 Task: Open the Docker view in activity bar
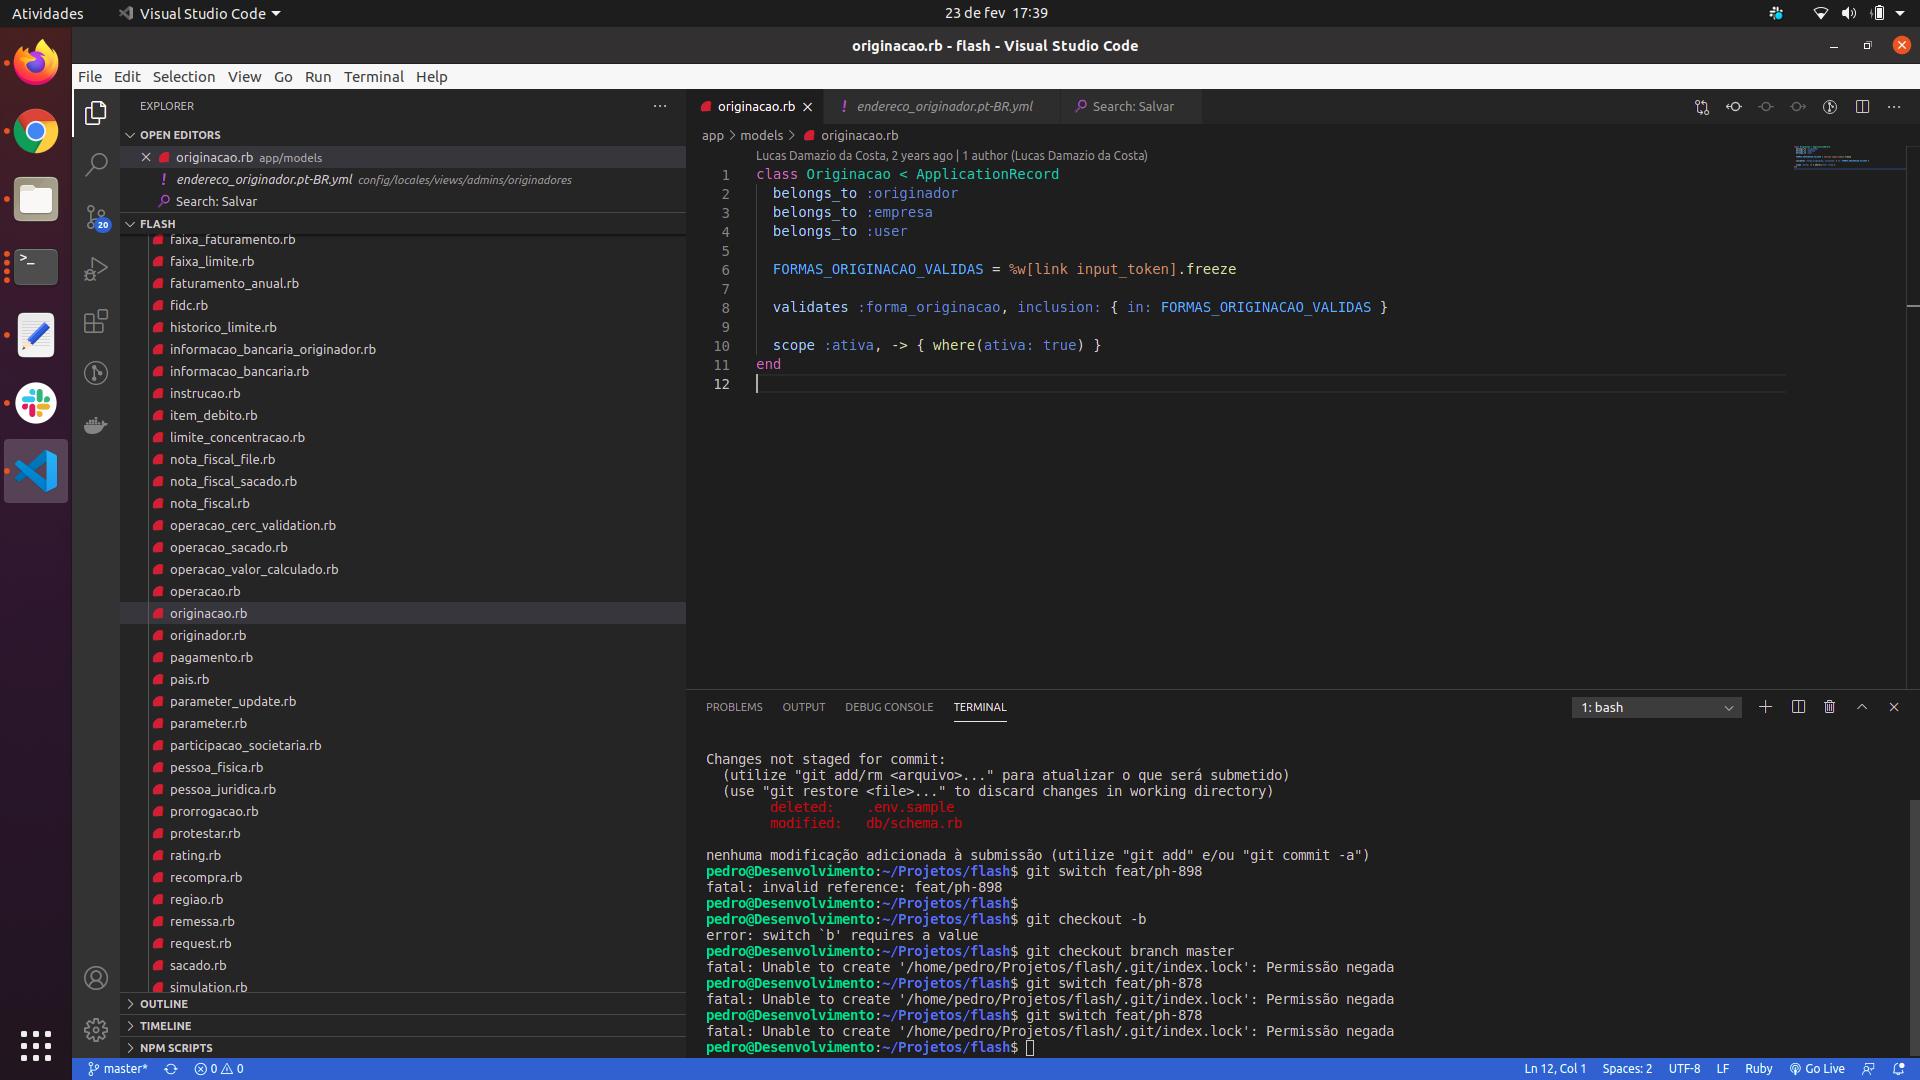[96, 426]
